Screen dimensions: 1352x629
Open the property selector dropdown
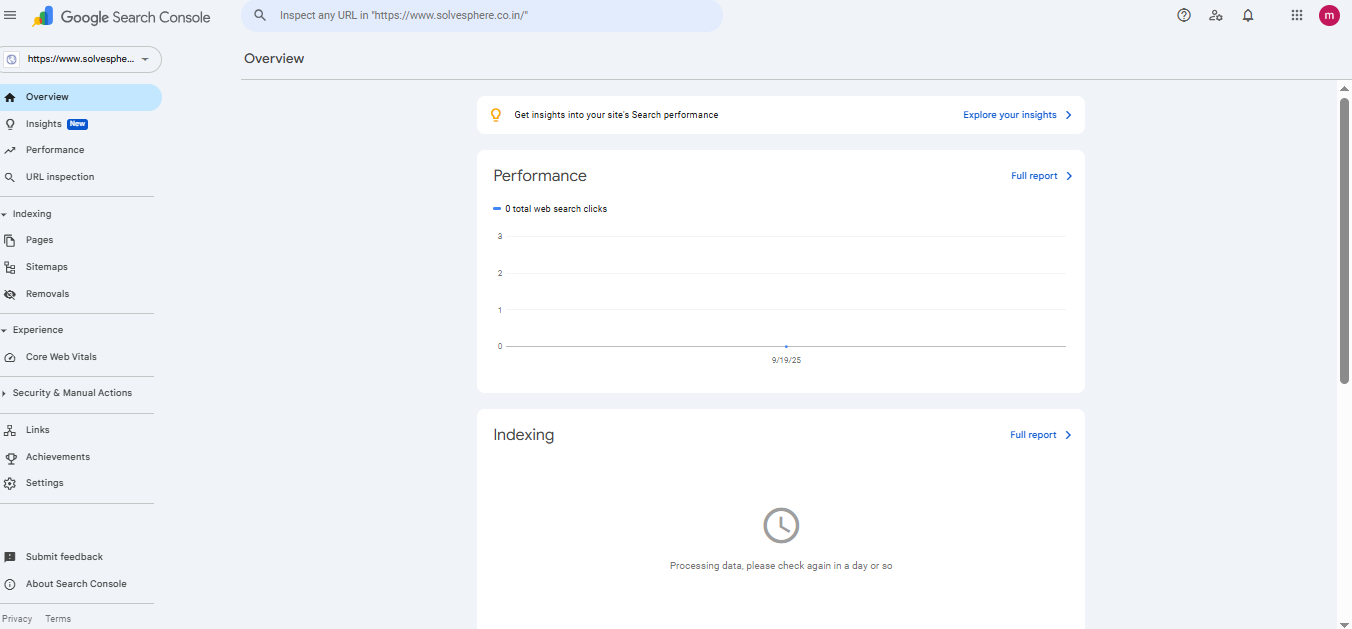click(x=81, y=59)
